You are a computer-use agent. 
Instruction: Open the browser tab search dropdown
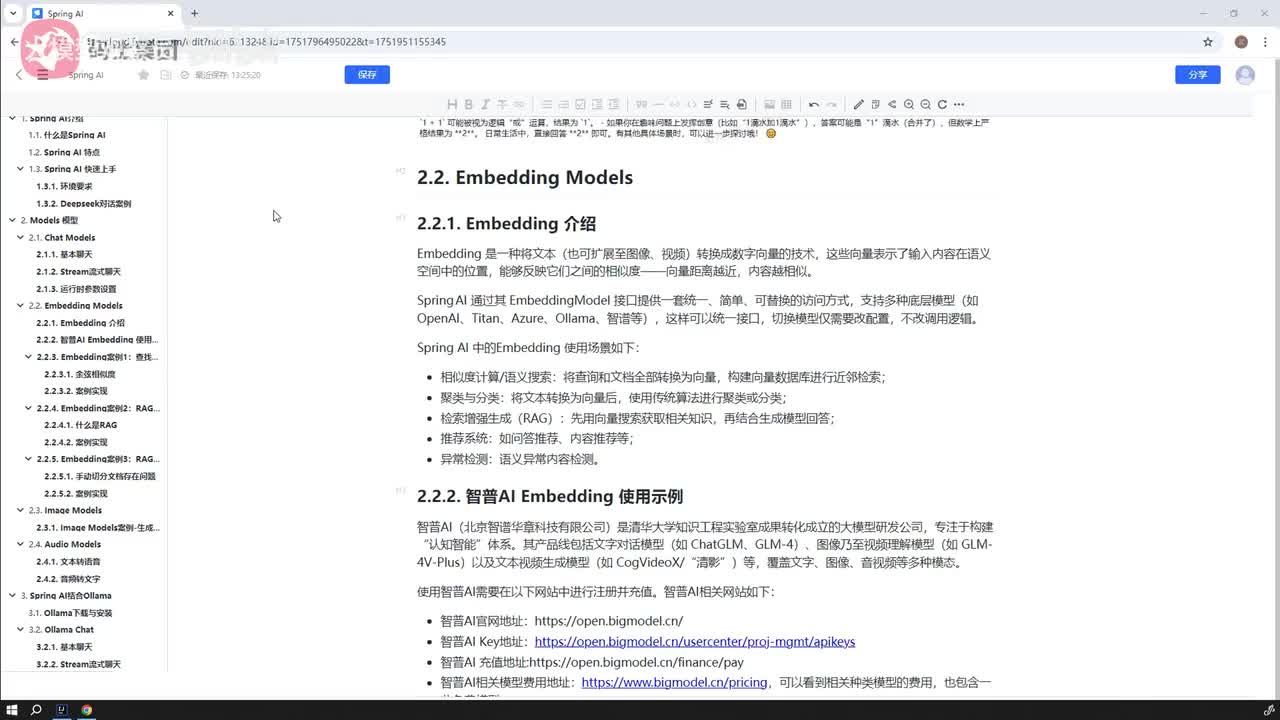13,13
